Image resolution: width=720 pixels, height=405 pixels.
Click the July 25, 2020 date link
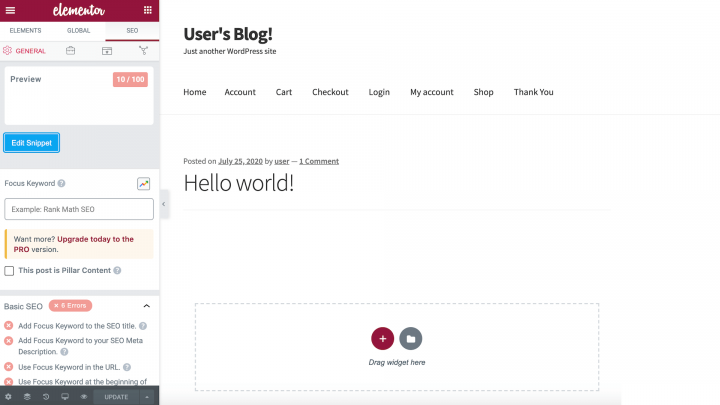point(240,161)
